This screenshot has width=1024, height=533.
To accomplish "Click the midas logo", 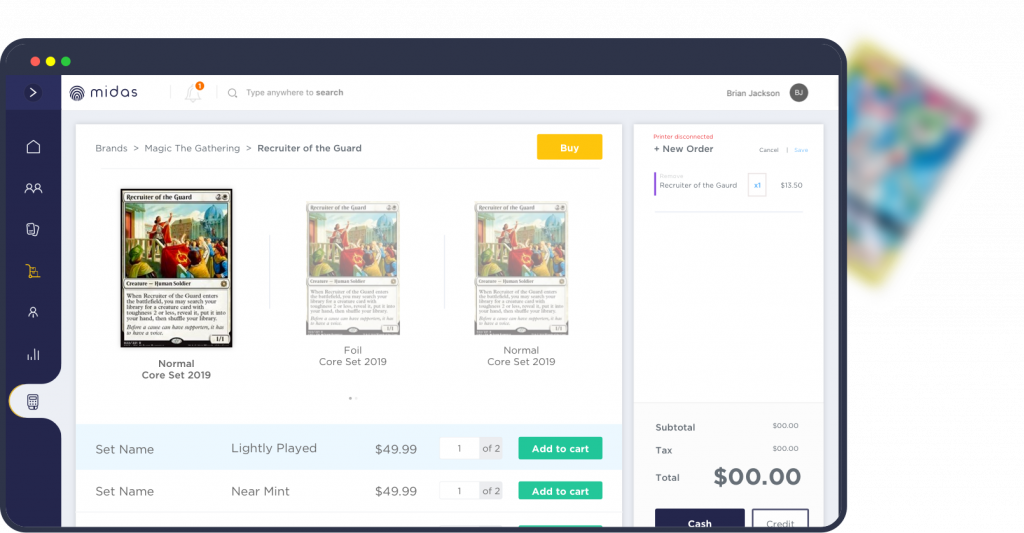I will 104,93.
